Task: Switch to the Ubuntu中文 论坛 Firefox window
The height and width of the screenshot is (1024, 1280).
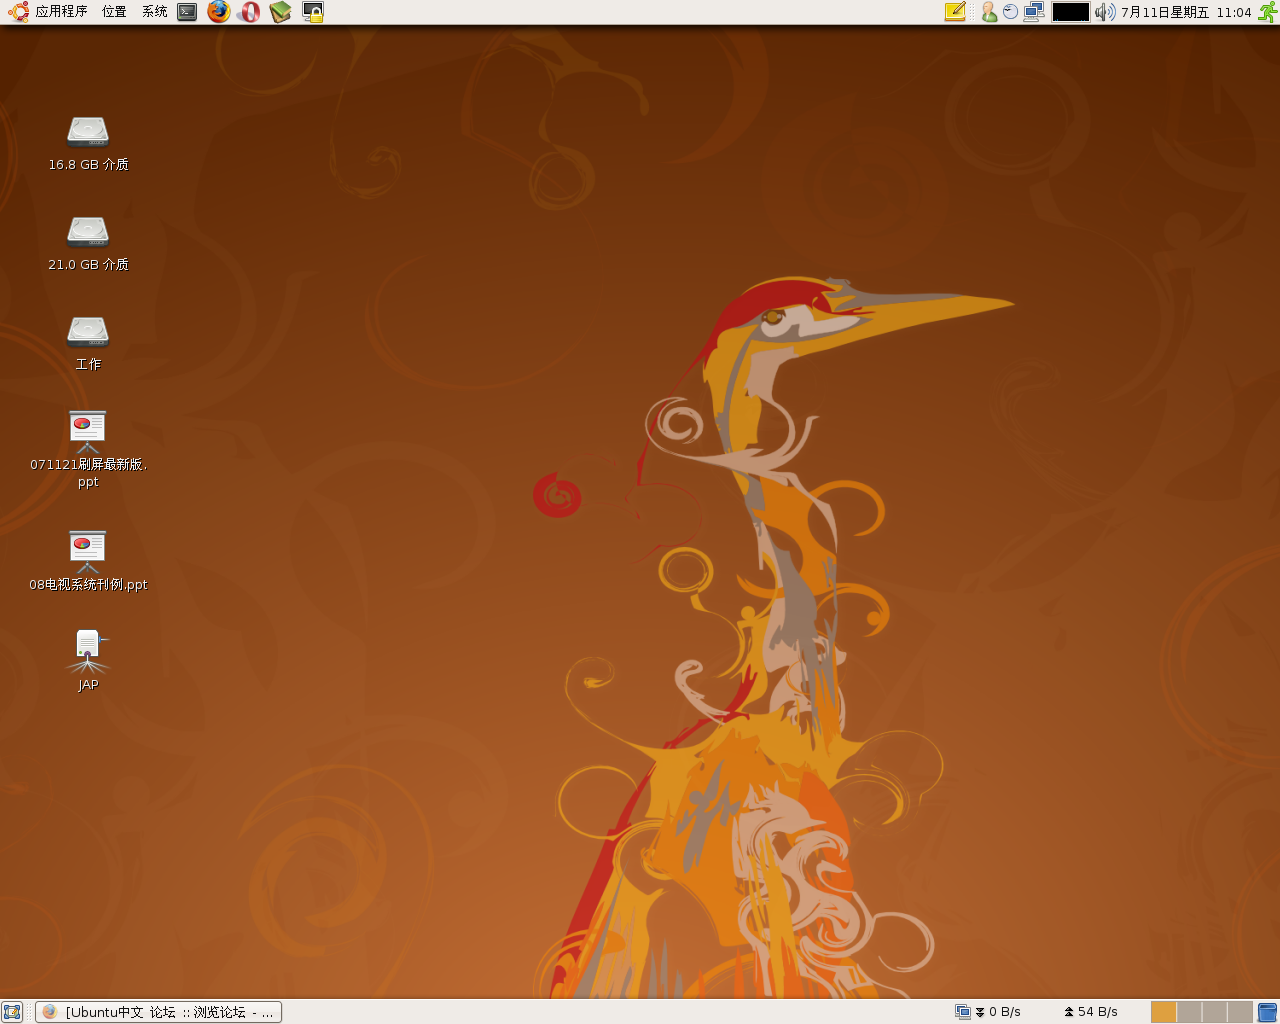Action: click(159, 1012)
